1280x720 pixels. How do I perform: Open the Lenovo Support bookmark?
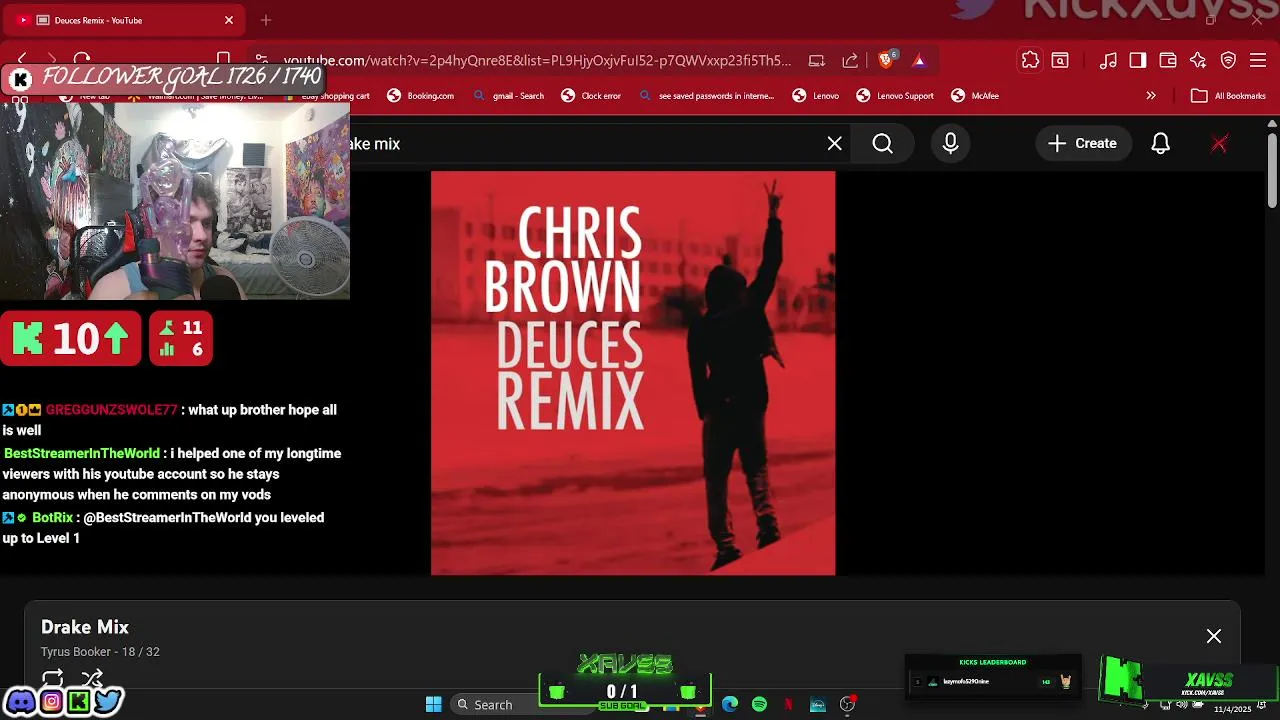point(895,96)
